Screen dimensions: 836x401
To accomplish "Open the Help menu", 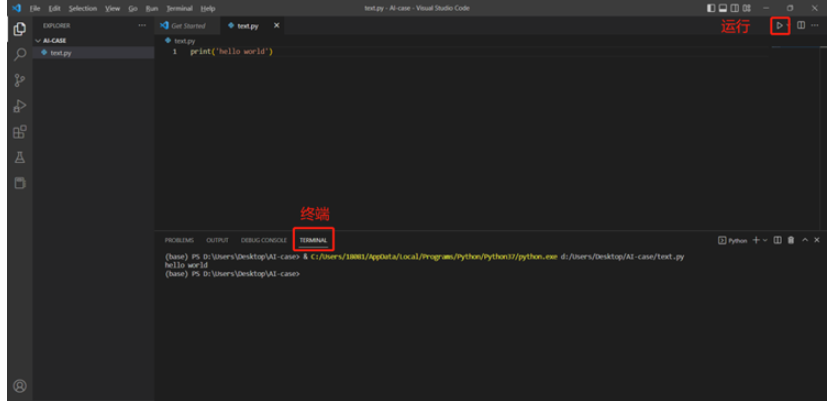I will click(208, 9).
